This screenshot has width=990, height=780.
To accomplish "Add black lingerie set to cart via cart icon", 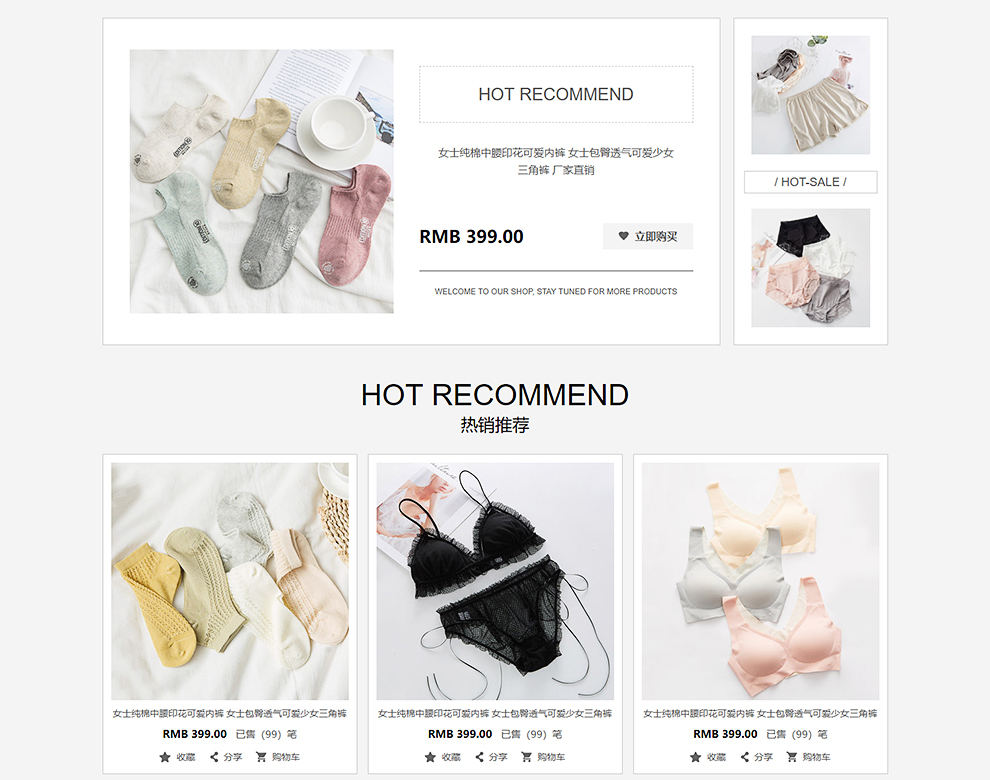I will [526, 757].
